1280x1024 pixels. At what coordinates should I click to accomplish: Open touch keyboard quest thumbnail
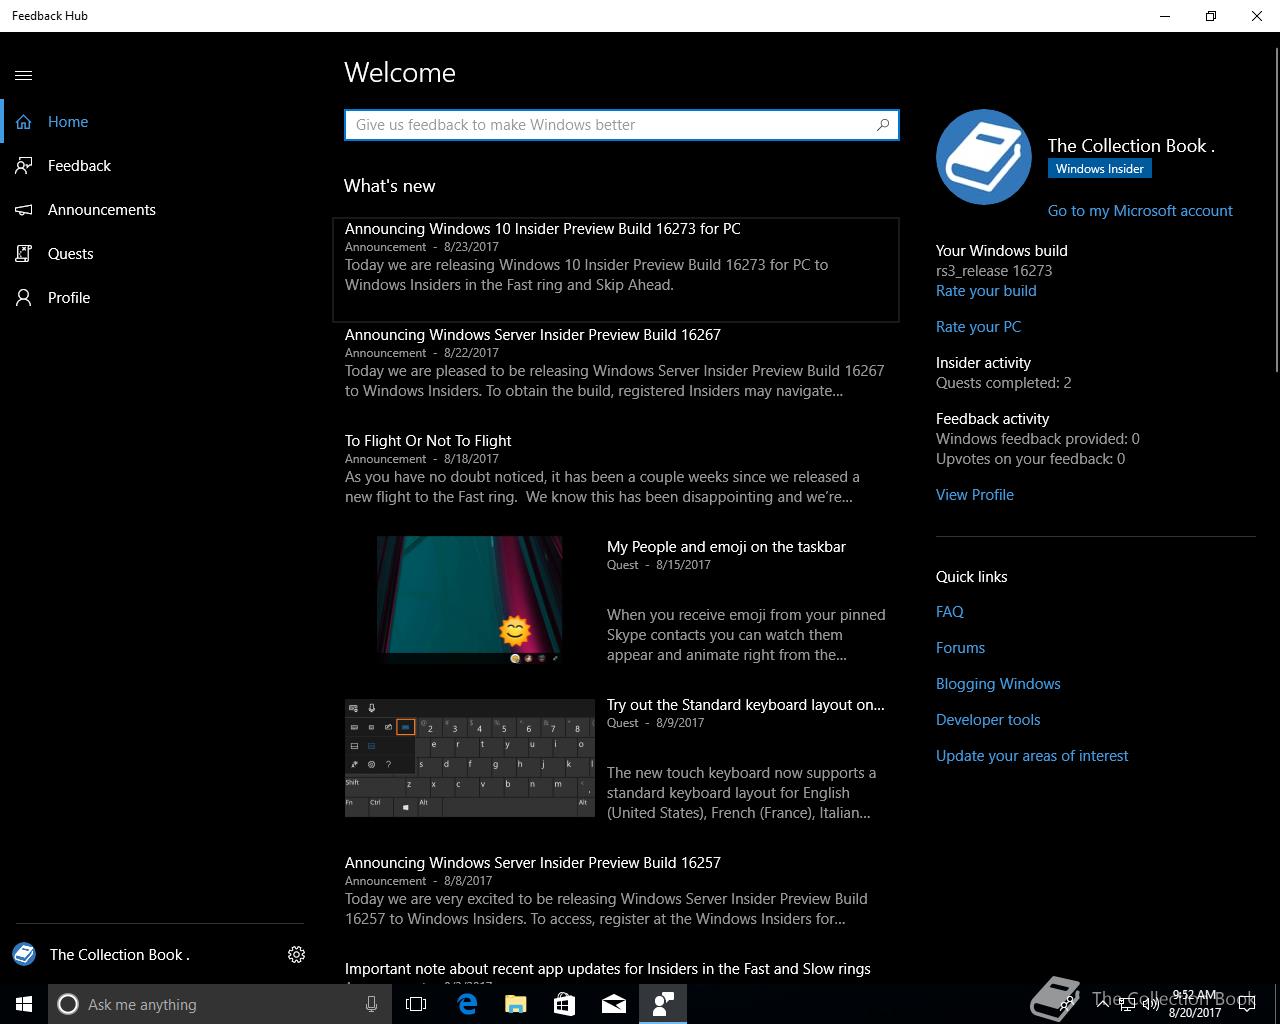(470, 758)
